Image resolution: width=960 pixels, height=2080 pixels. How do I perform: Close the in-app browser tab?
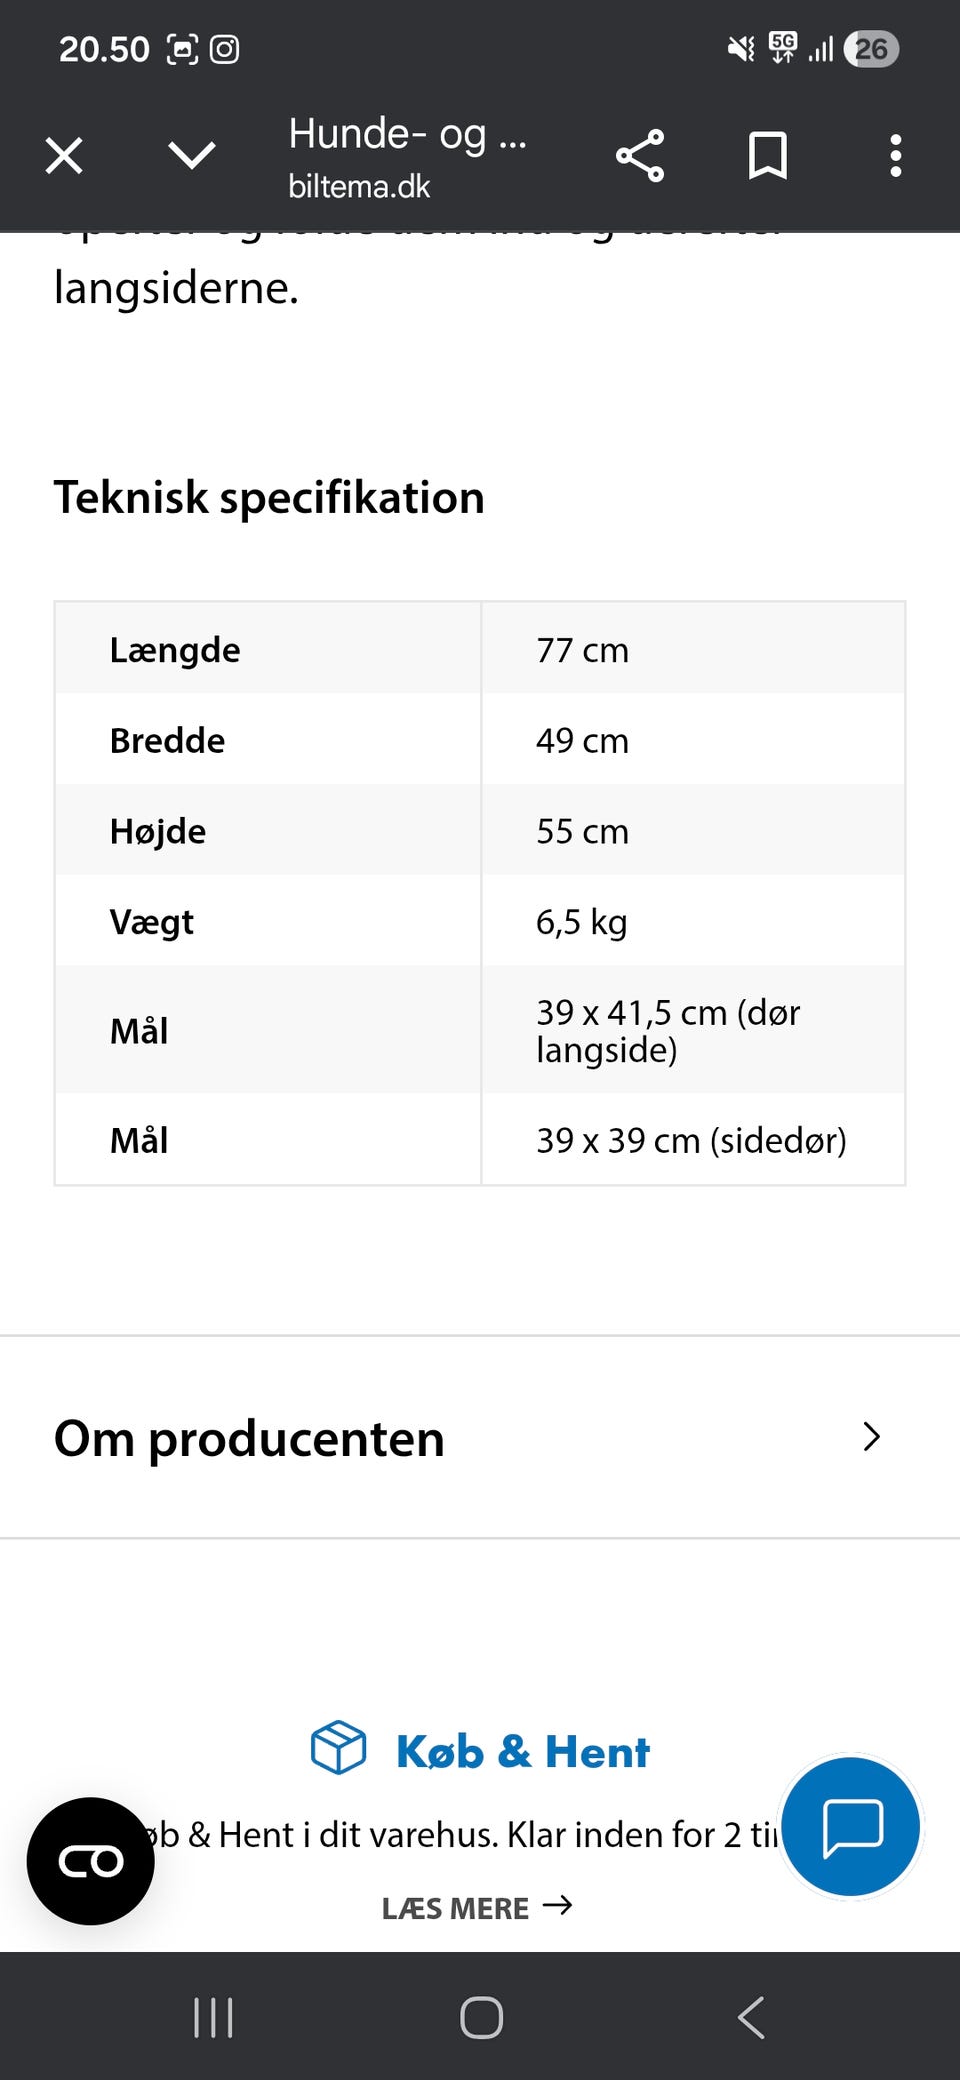(64, 156)
